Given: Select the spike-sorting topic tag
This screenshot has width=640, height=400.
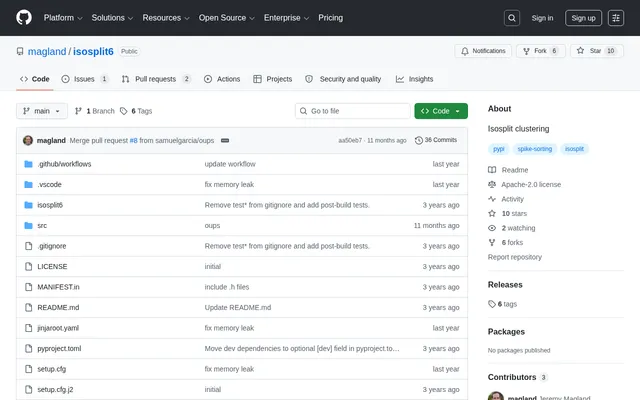Looking at the screenshot, I should (x=535, y=149).
